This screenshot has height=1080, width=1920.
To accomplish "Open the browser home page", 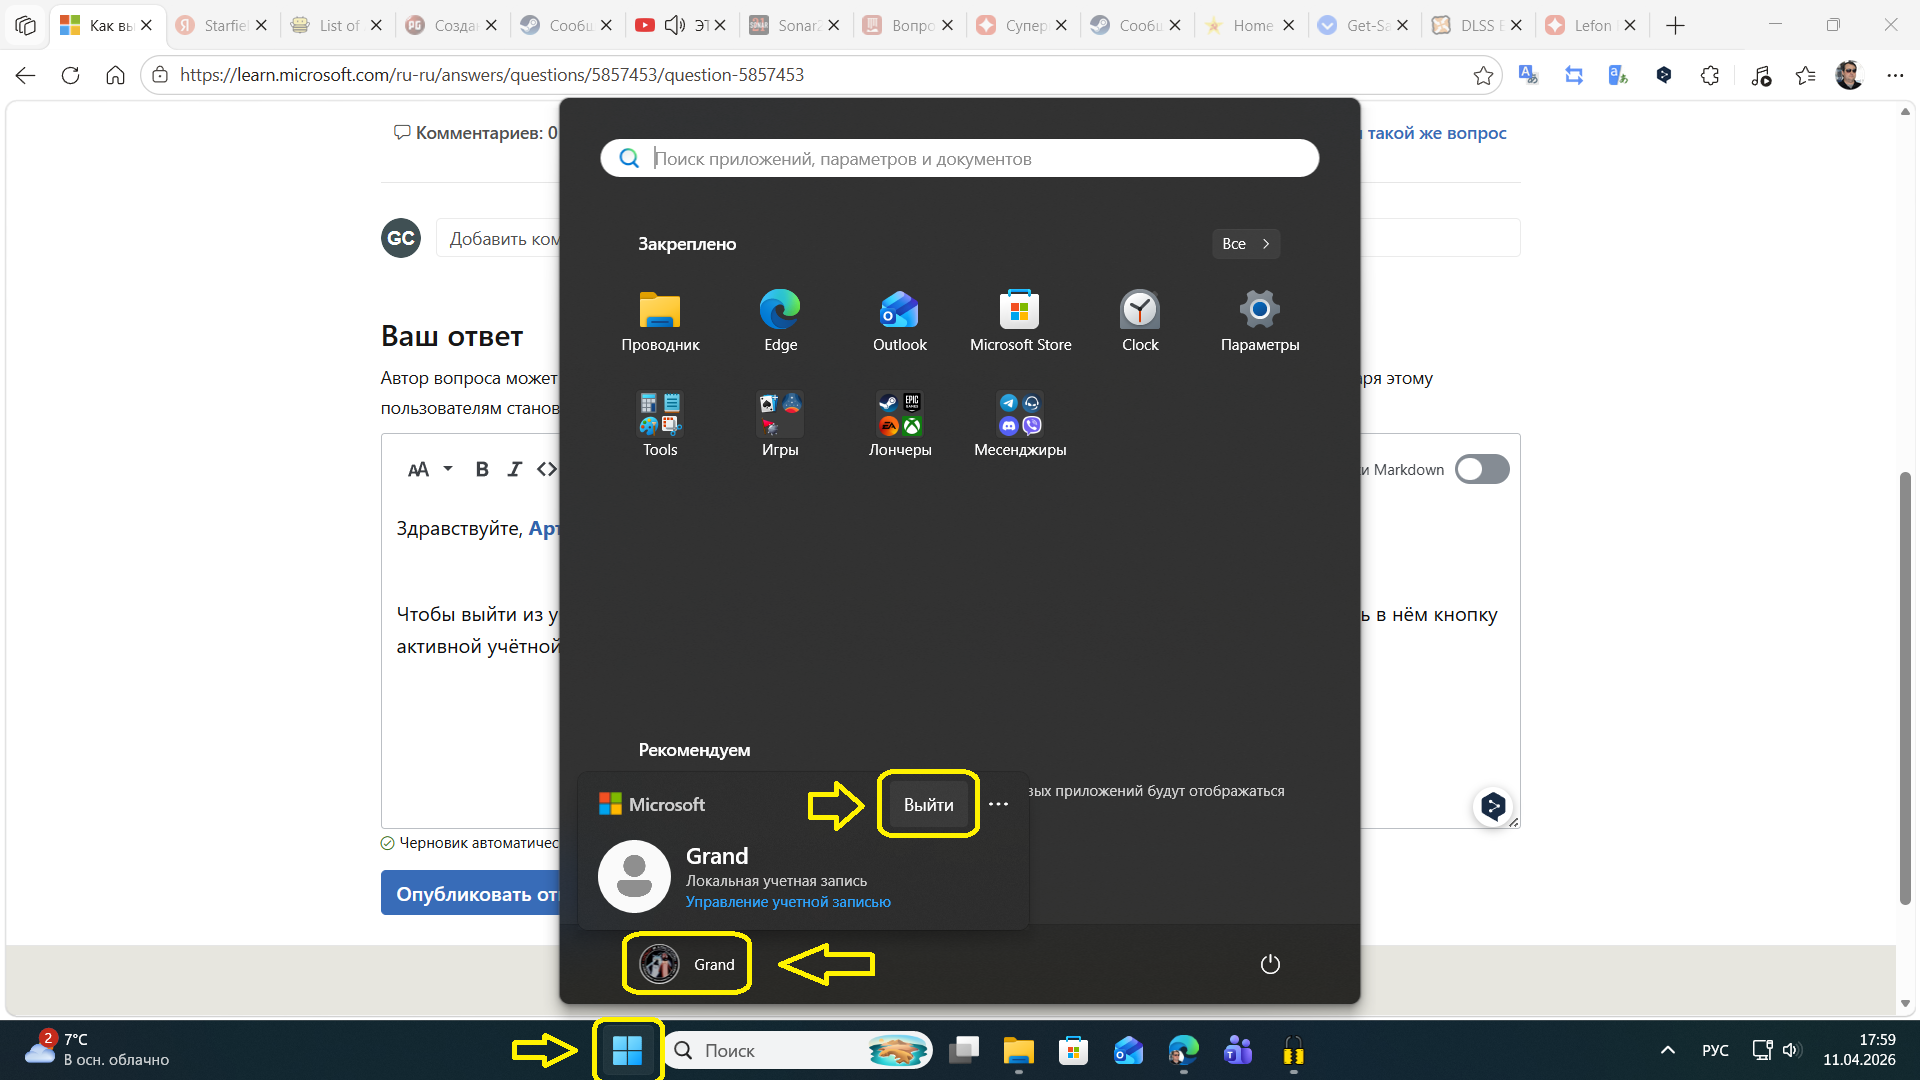I will click(115, 75).
